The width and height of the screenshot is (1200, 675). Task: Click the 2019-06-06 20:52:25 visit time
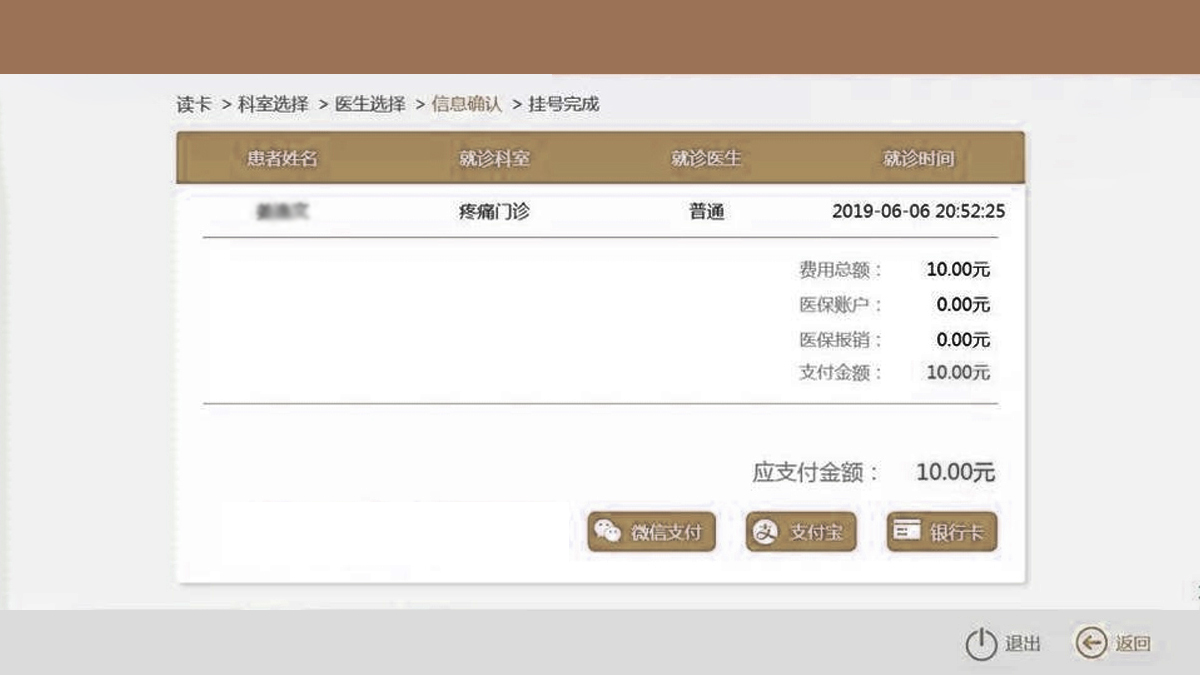(918, 212)
